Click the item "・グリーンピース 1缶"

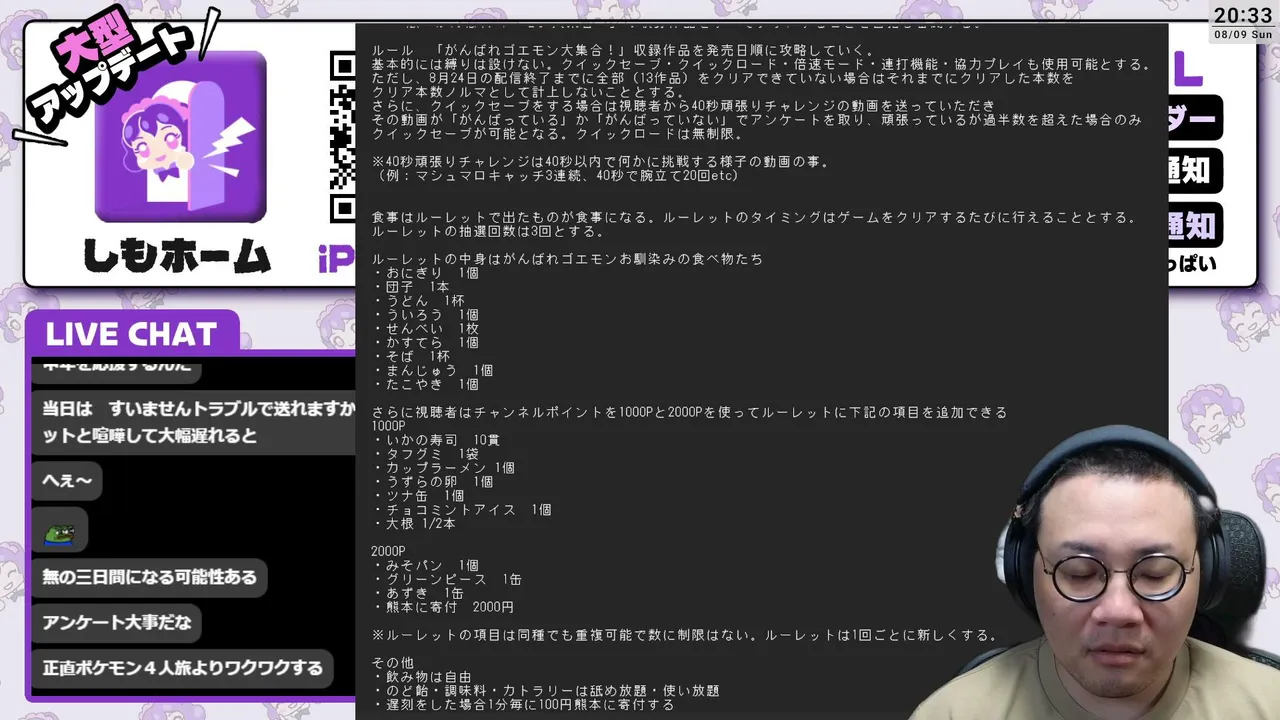[447, 580]
